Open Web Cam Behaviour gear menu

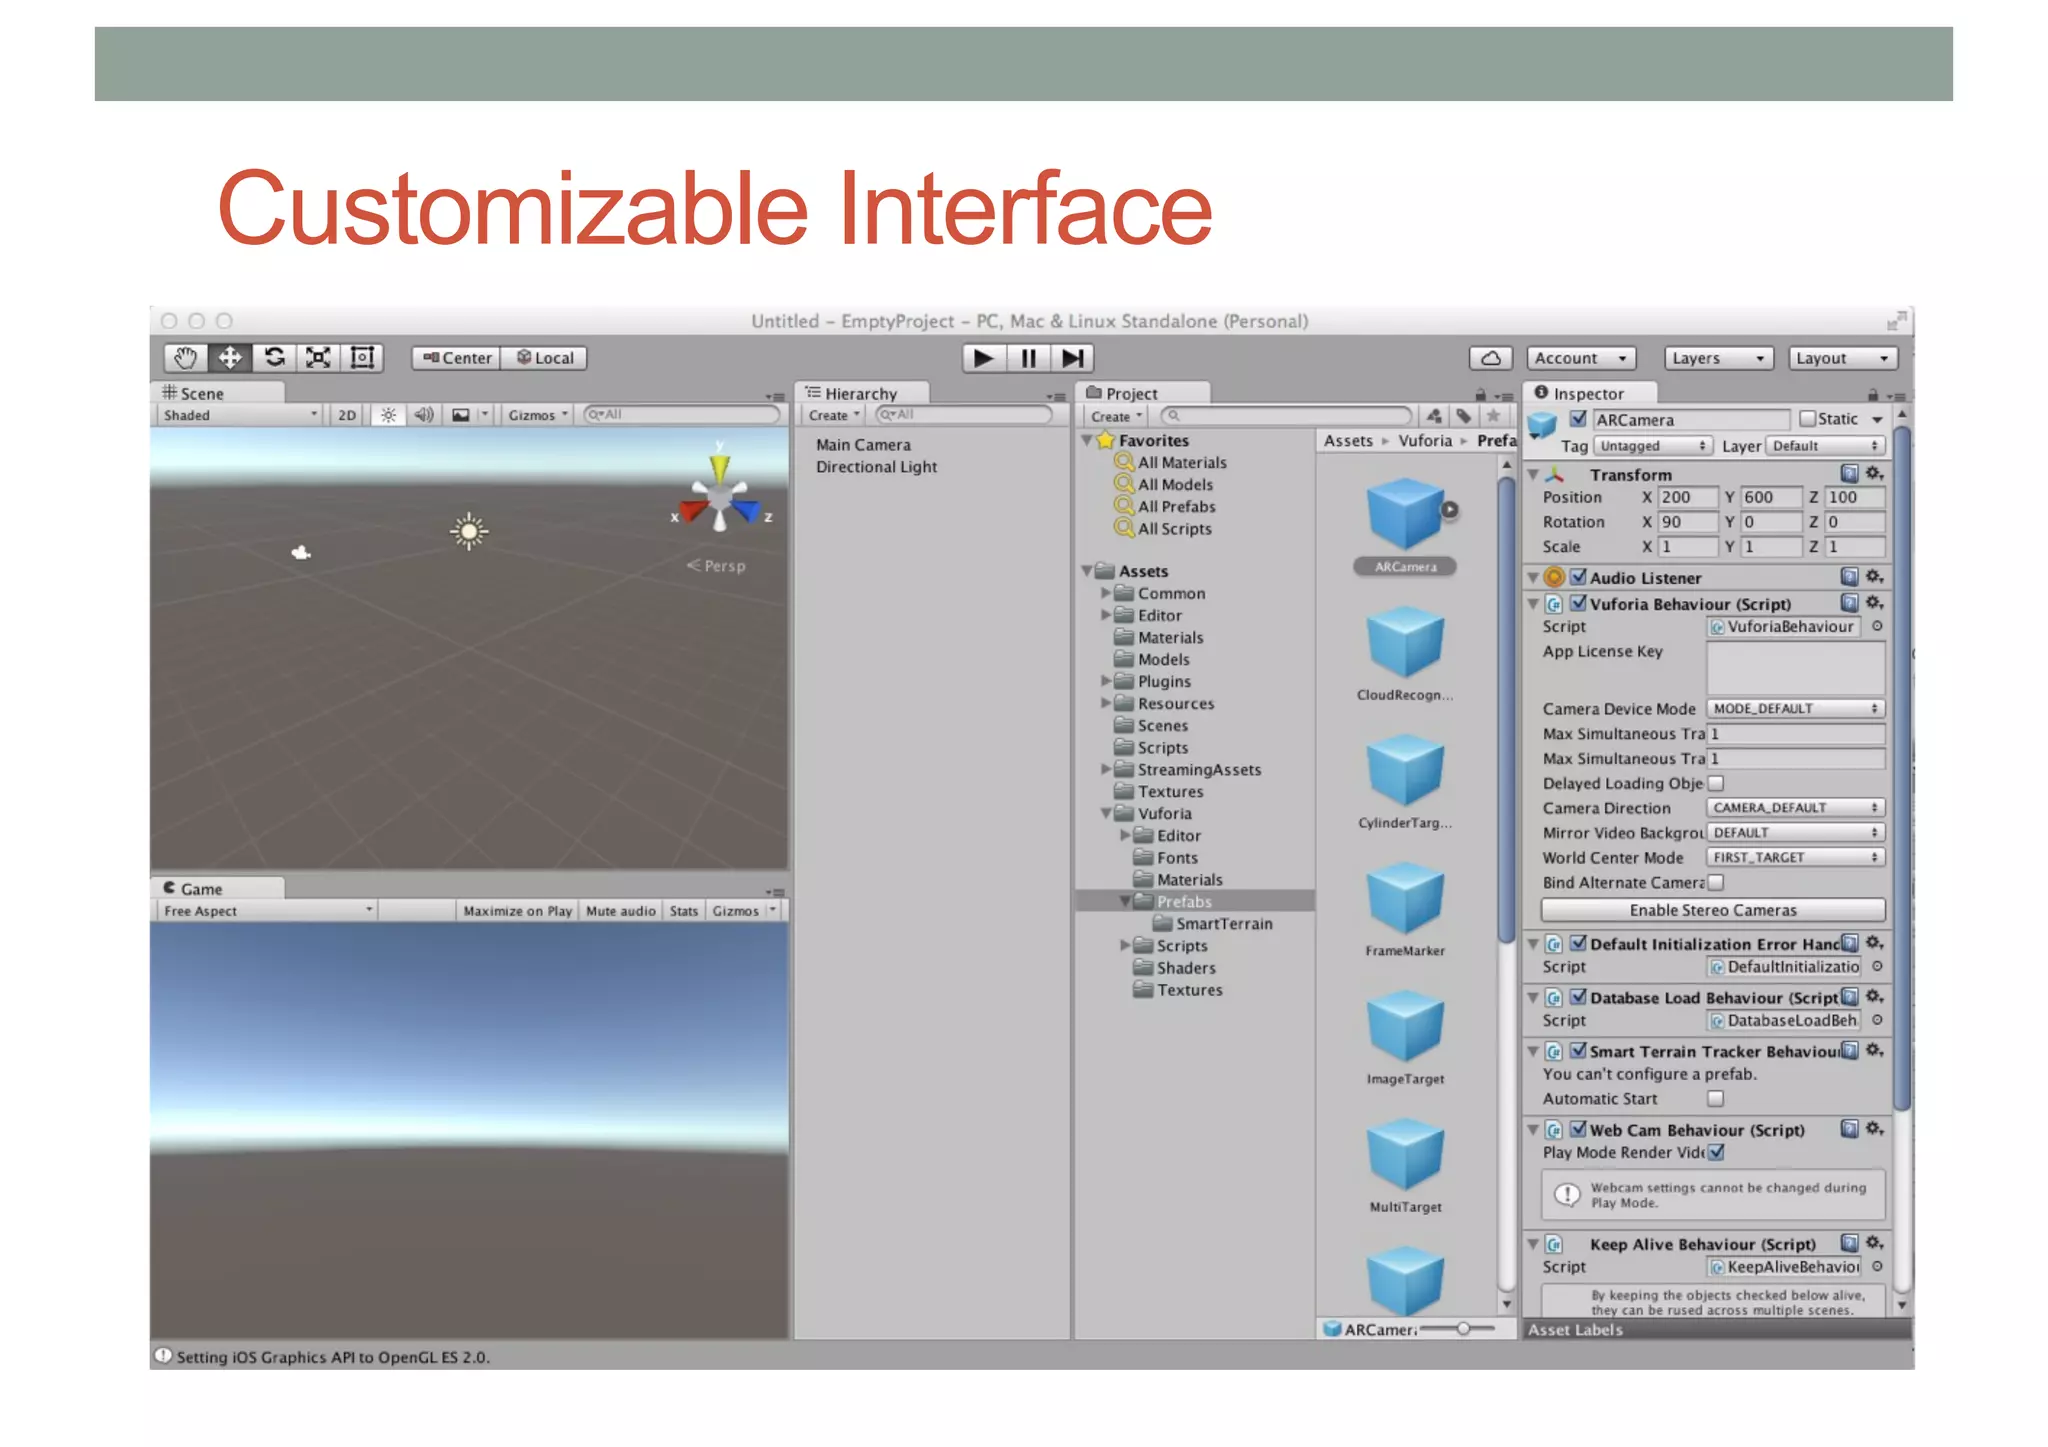pyautogui.click(x=1875, y=1128)
